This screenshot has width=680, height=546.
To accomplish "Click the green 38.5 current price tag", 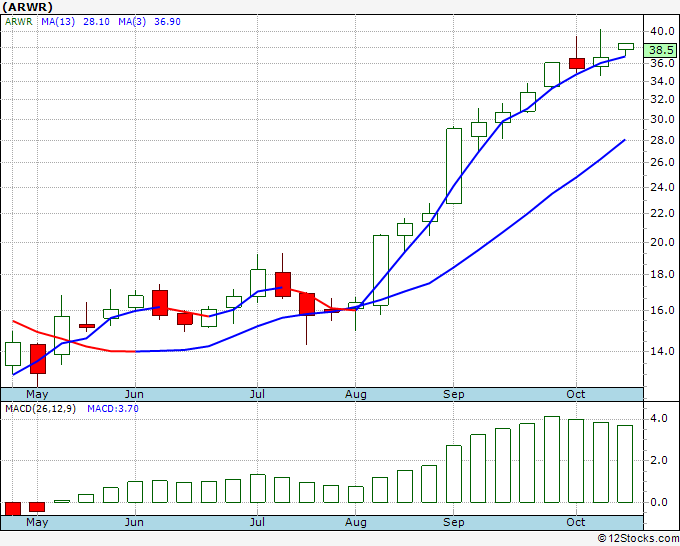I will [661, 50].
